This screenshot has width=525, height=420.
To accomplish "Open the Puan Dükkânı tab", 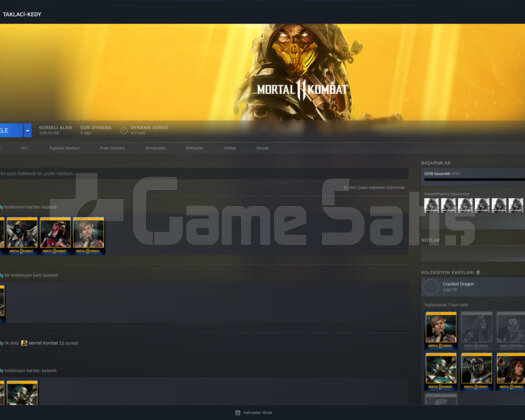I will click(x=112, y=148).
